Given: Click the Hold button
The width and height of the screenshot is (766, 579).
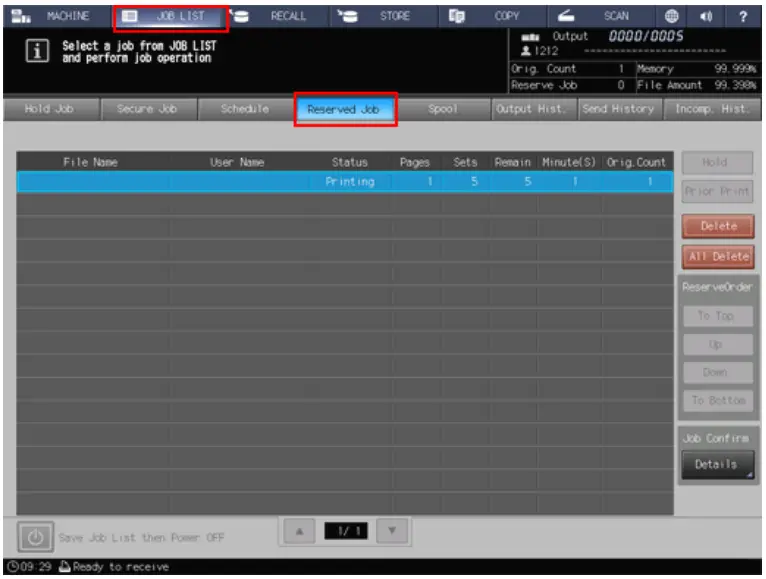Looking at the screenshot, I should coord(717,163).
